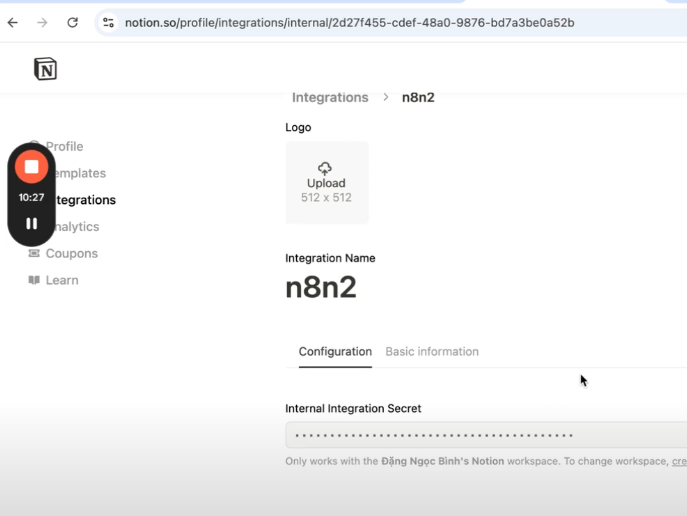Open Templates in the sidebar
Viewport: 687px width, 516px height.
[x=79, y=173]
